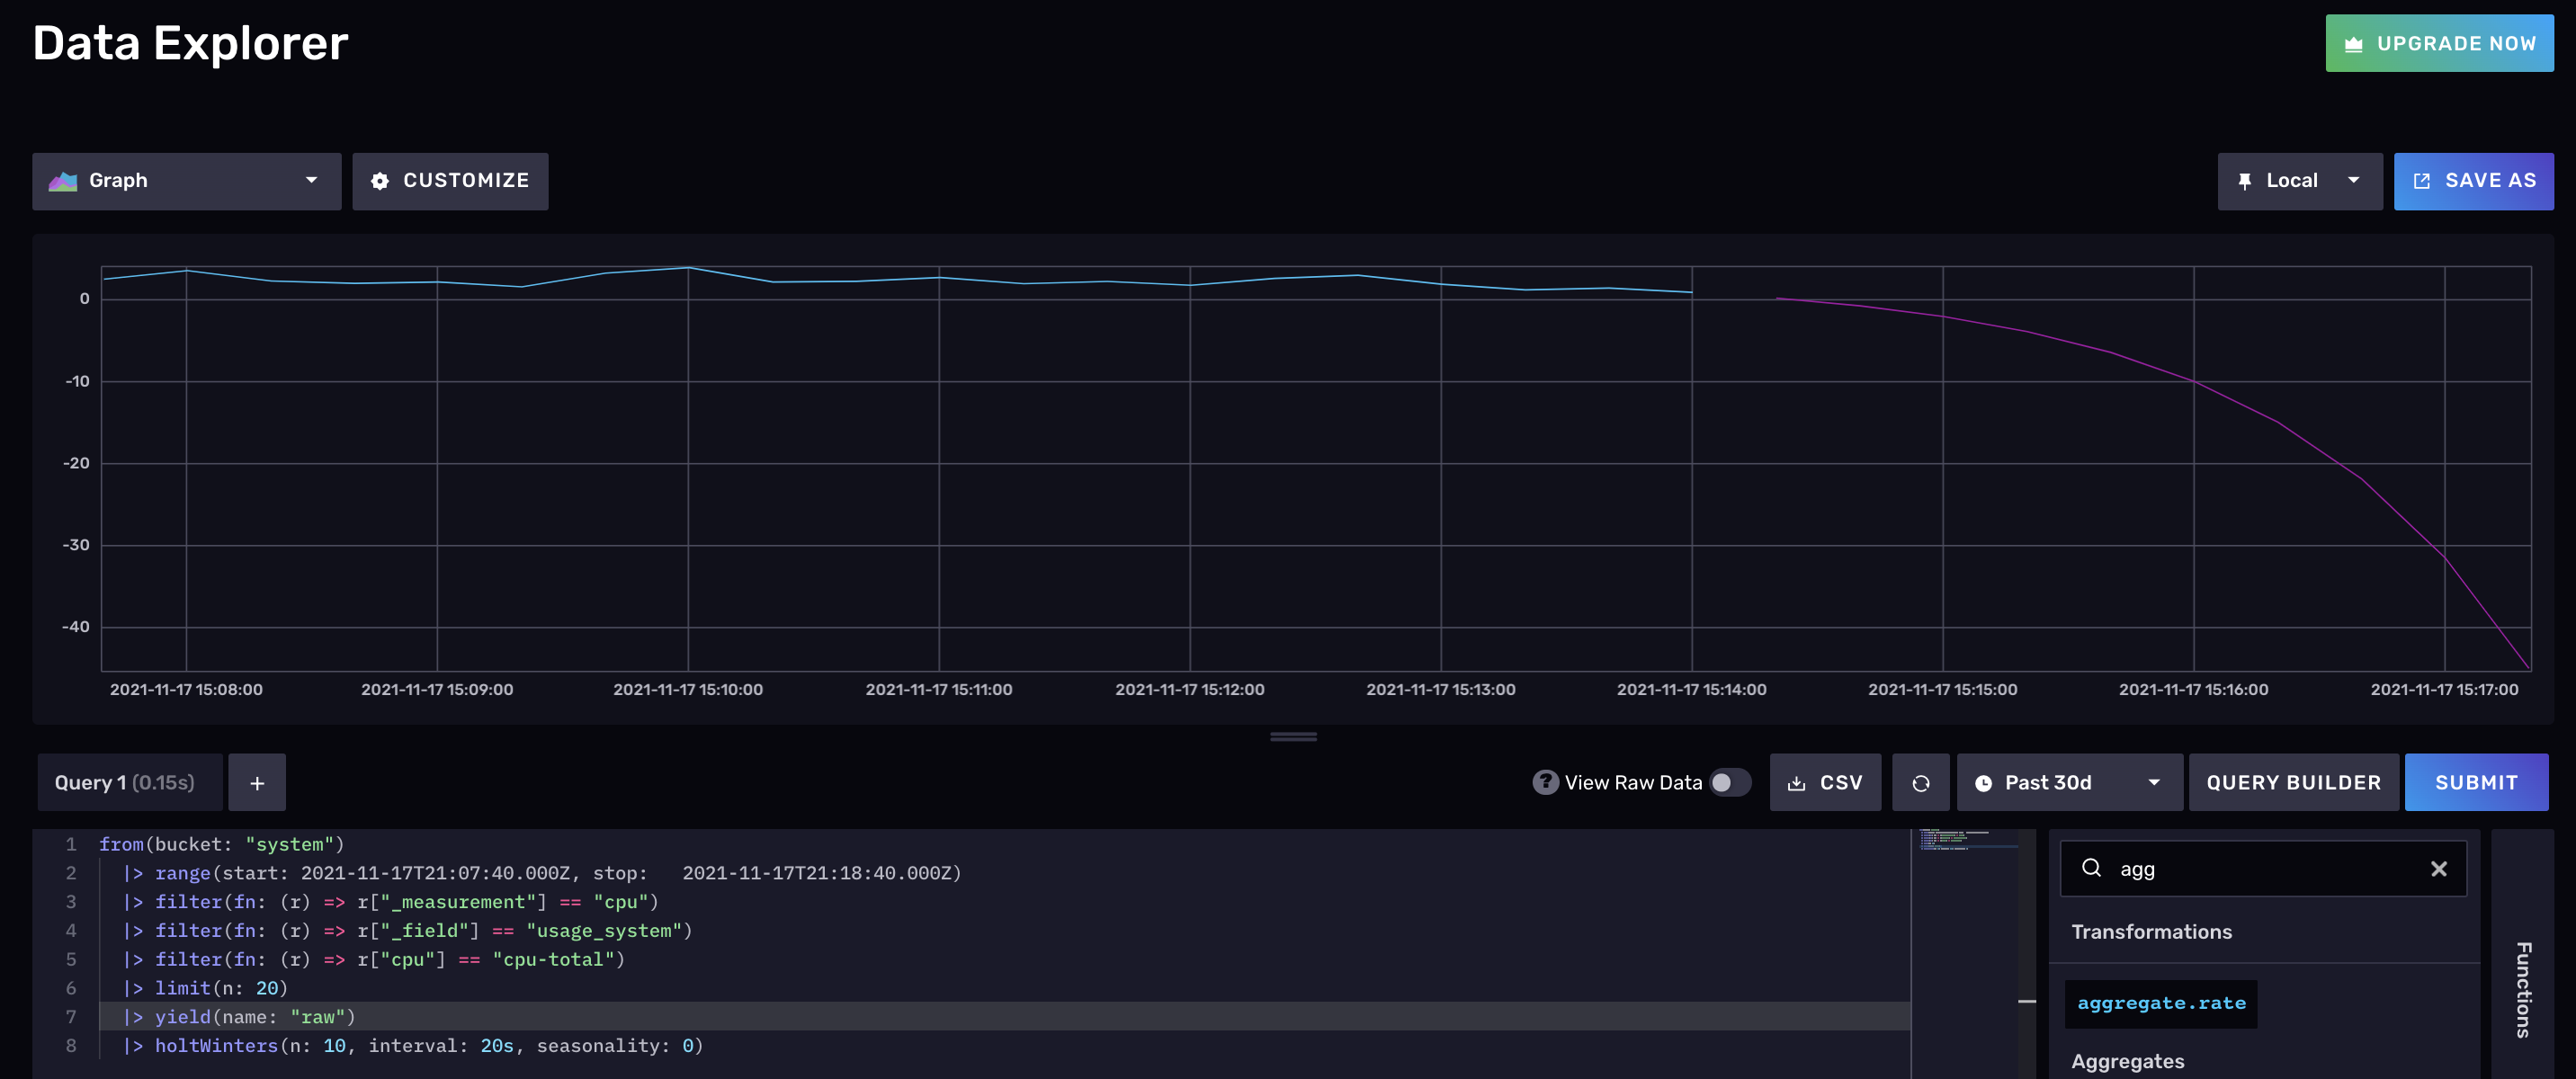
Task: Click the external link icon on Save As
Action: (2423, 181)
